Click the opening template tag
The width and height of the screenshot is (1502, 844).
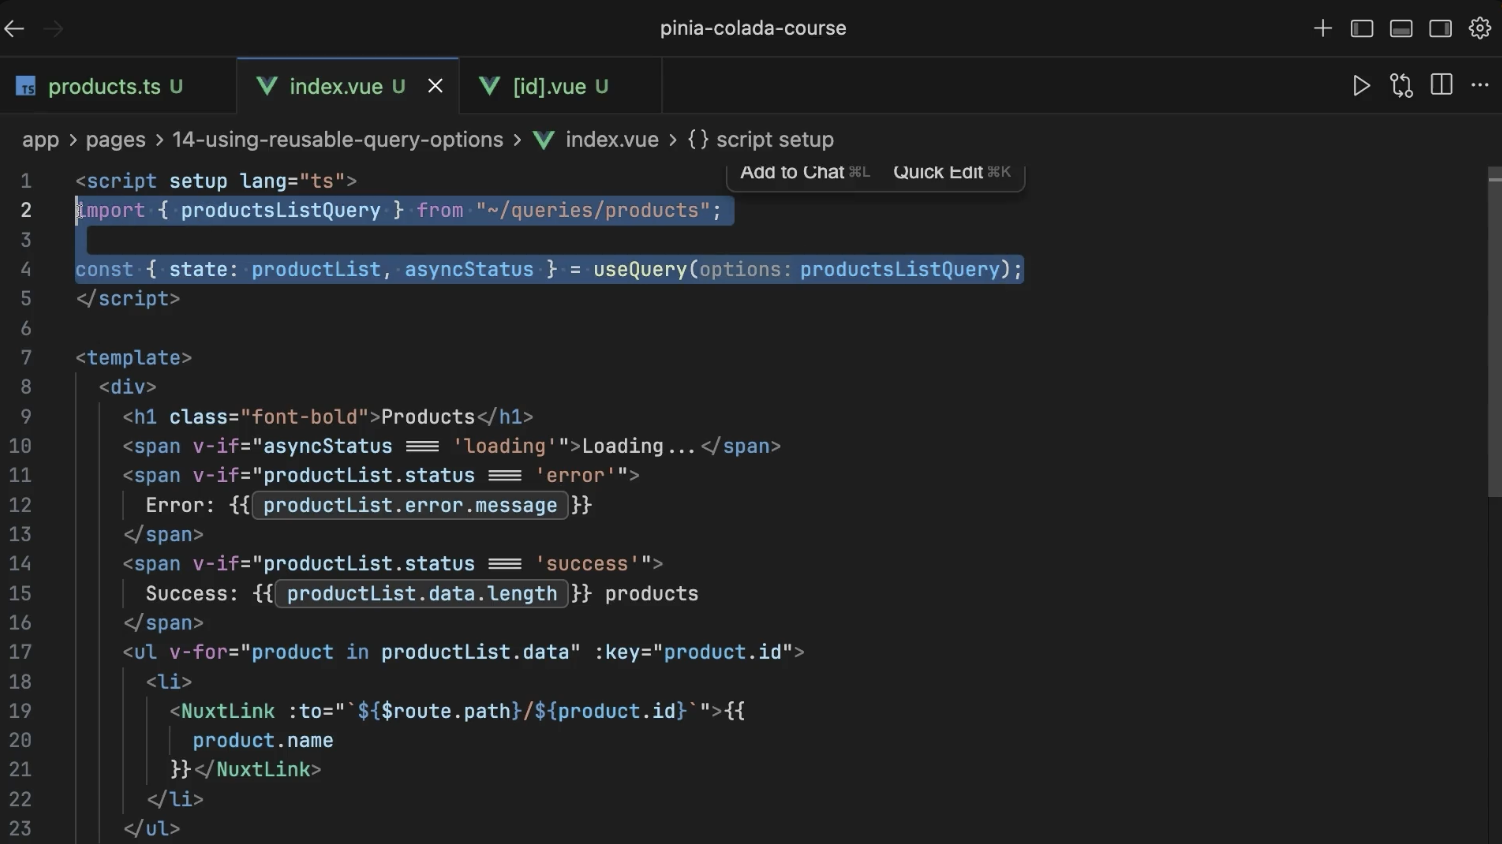[134, 358]
